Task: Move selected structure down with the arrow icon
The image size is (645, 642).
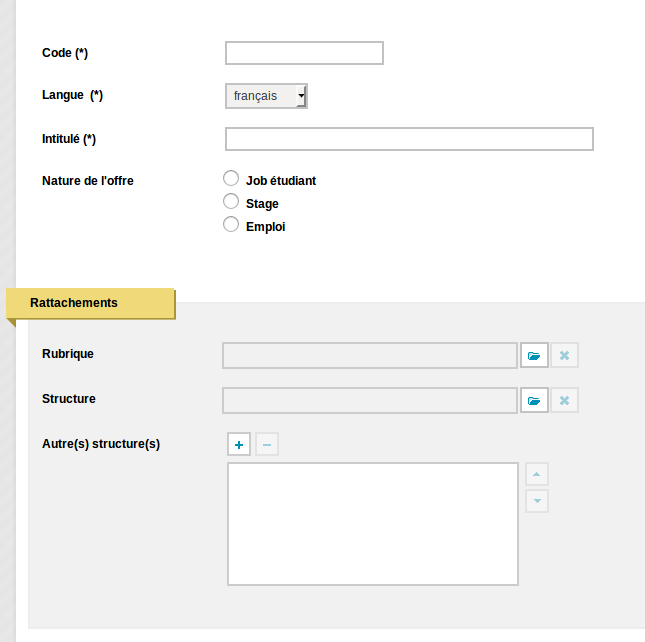Action: (x=537, y=501)
